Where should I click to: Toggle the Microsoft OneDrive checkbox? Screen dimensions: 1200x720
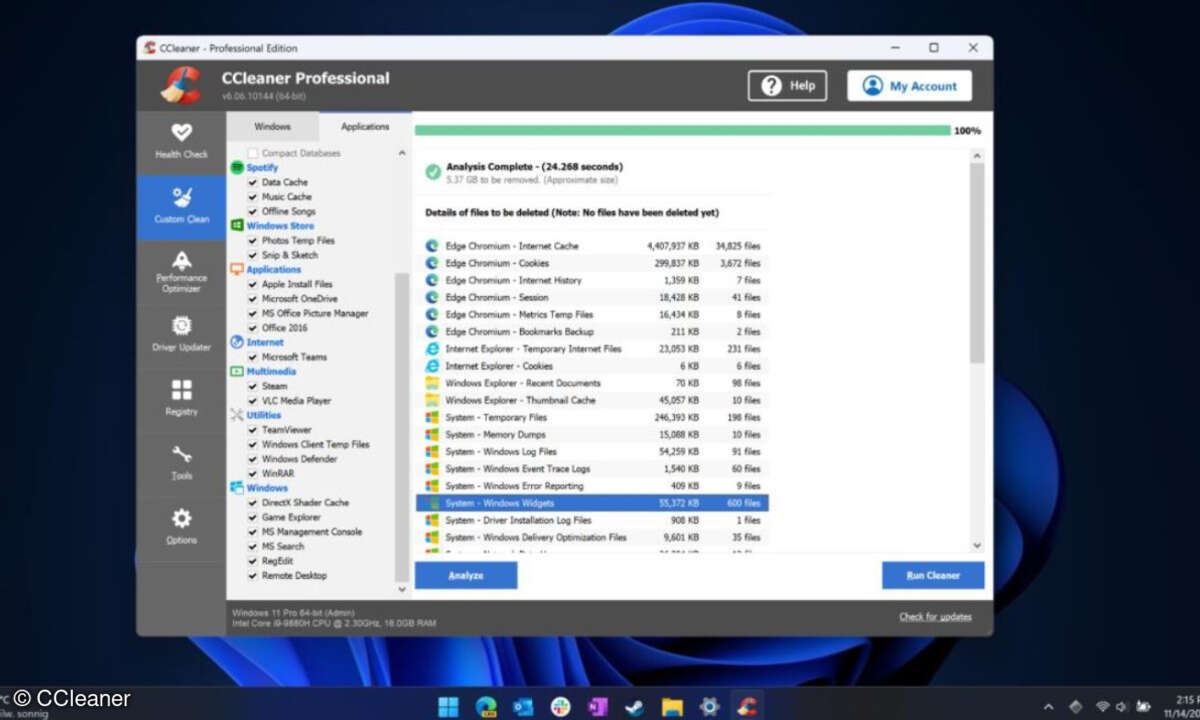tap(252, 299)
